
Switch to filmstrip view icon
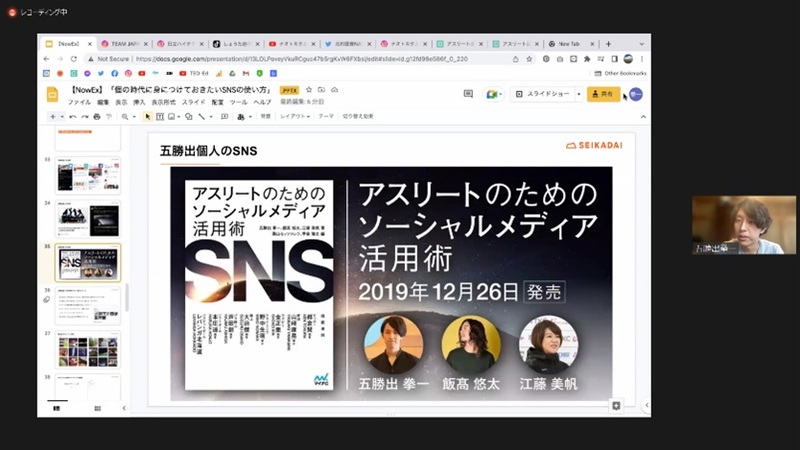(x=57, y=408)
